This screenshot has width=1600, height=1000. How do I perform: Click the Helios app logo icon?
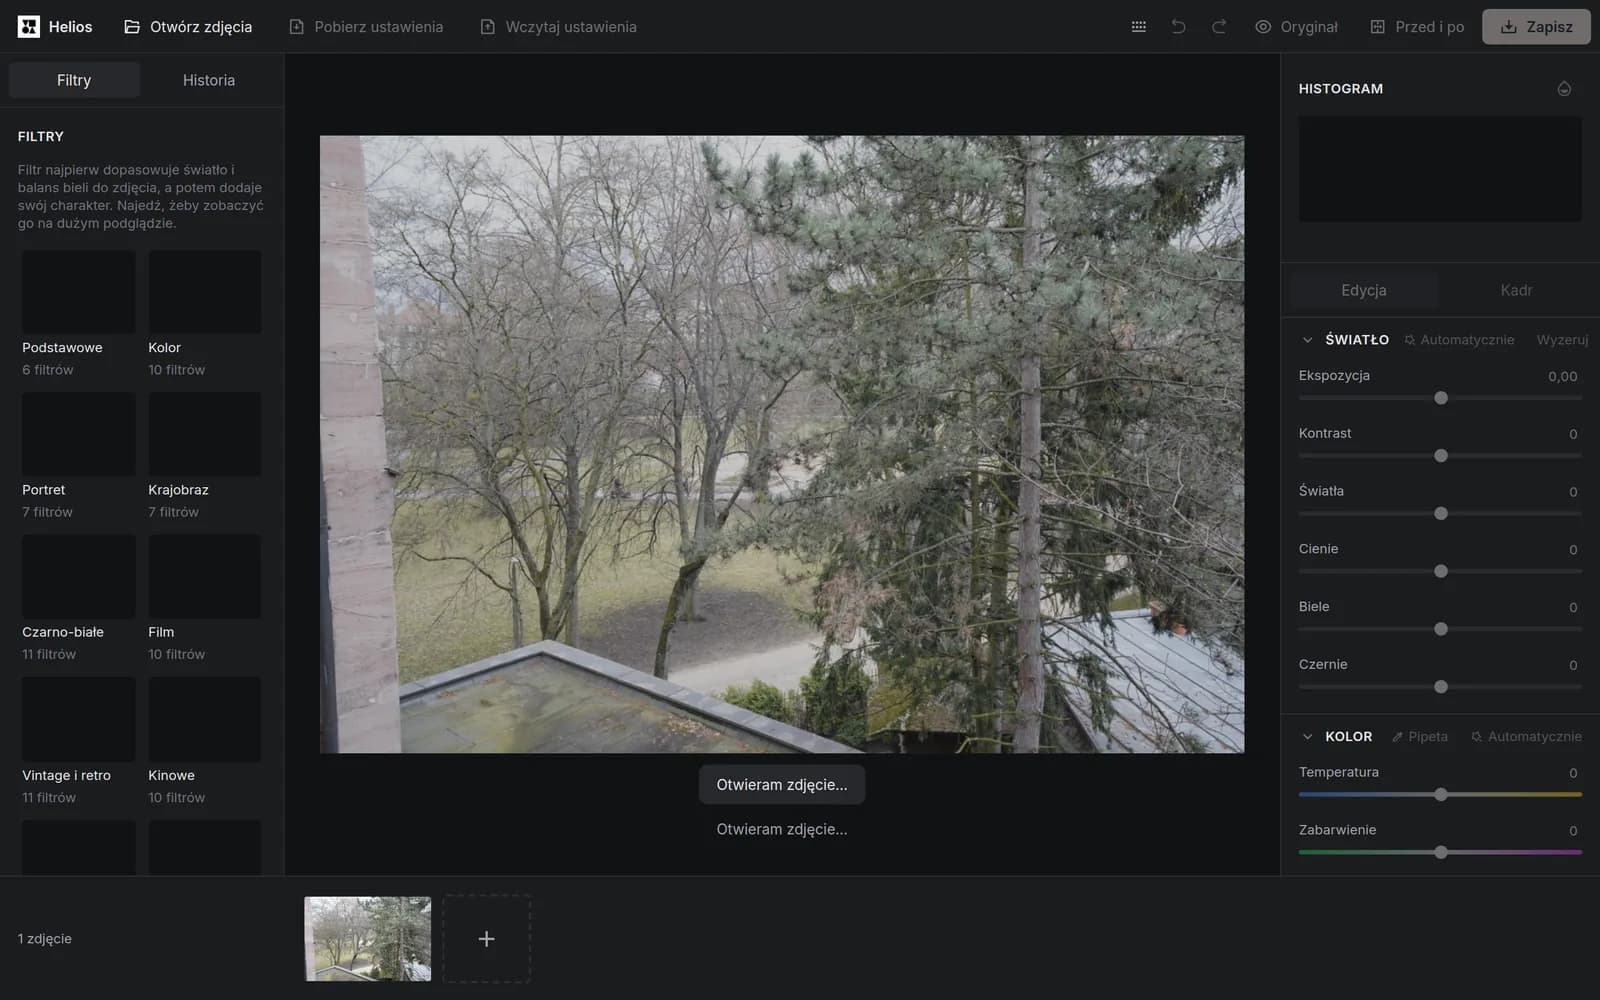pos(29,27)
